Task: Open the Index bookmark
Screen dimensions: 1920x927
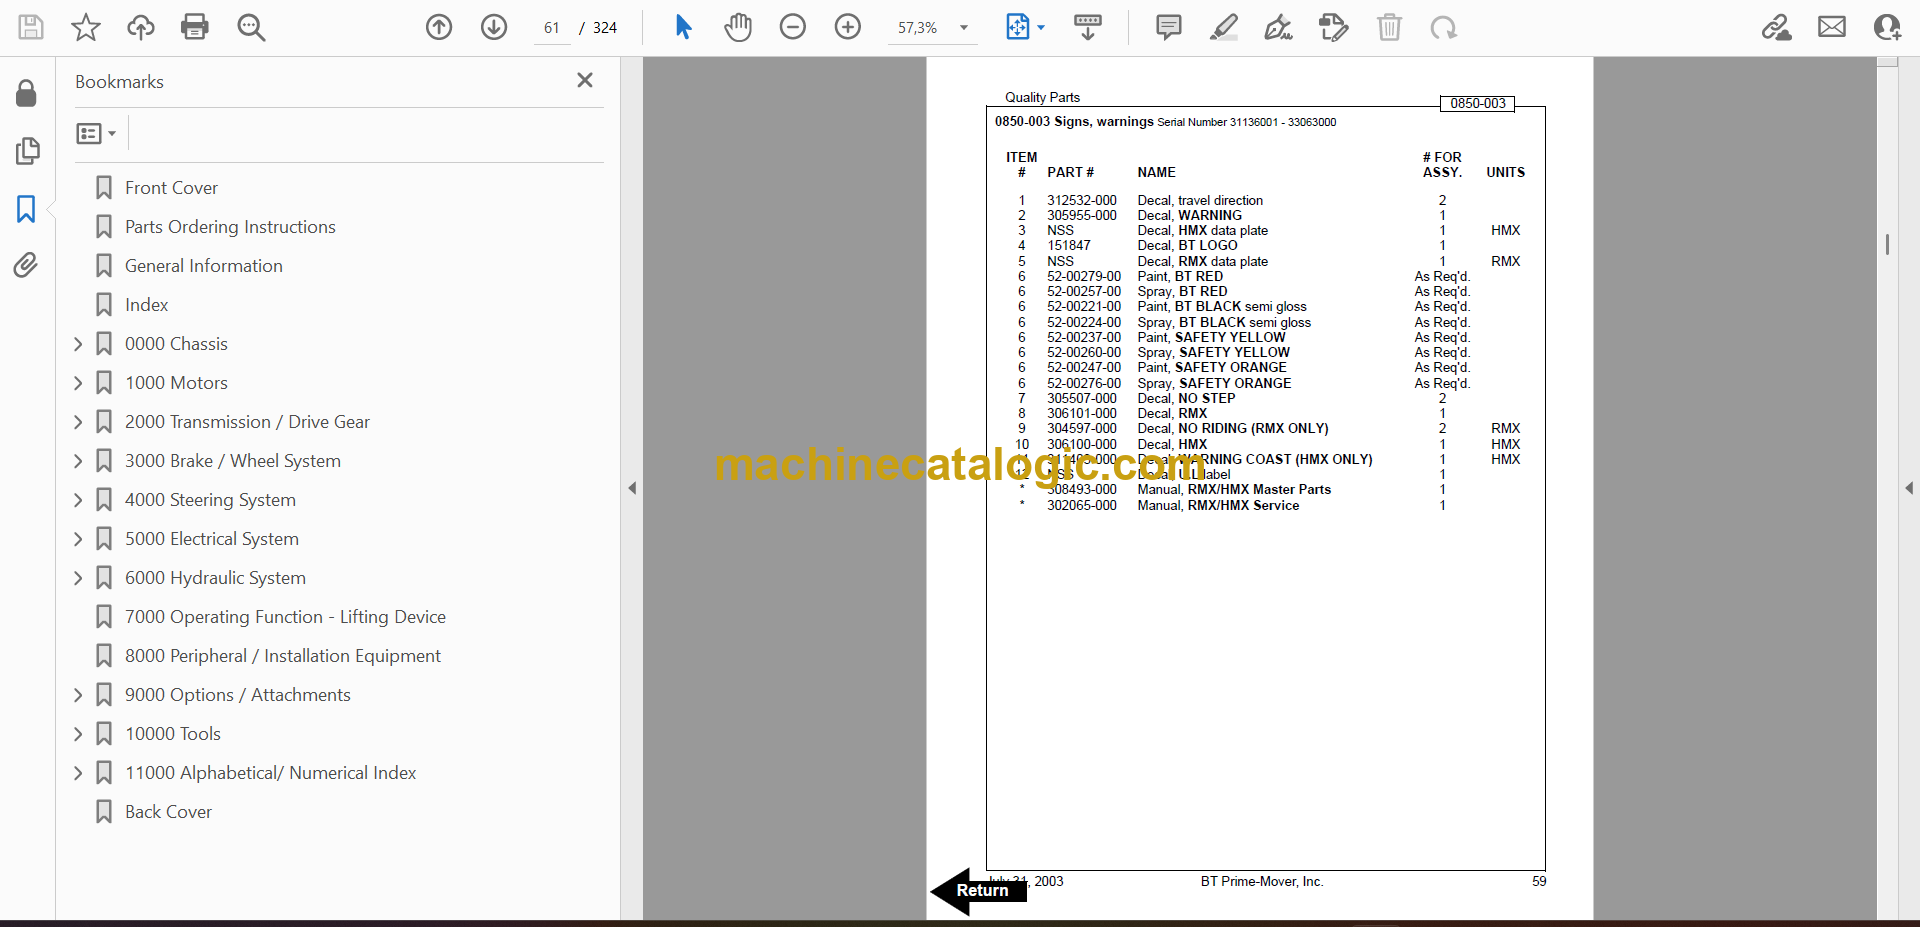Action: (146, 305)
